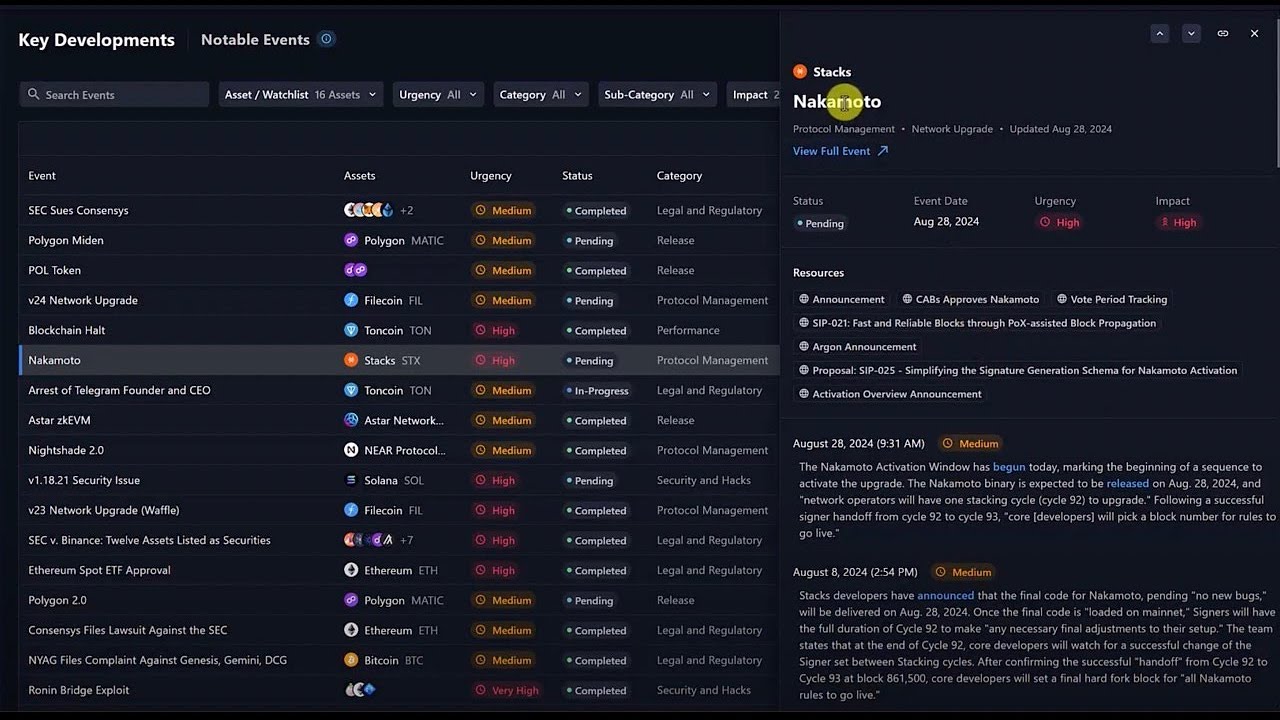The width and height of the screenshot is (1280, 720).
Task: Open the SIP-021 Fast and Reliable Blocks resource
Action: click(977, 323)
